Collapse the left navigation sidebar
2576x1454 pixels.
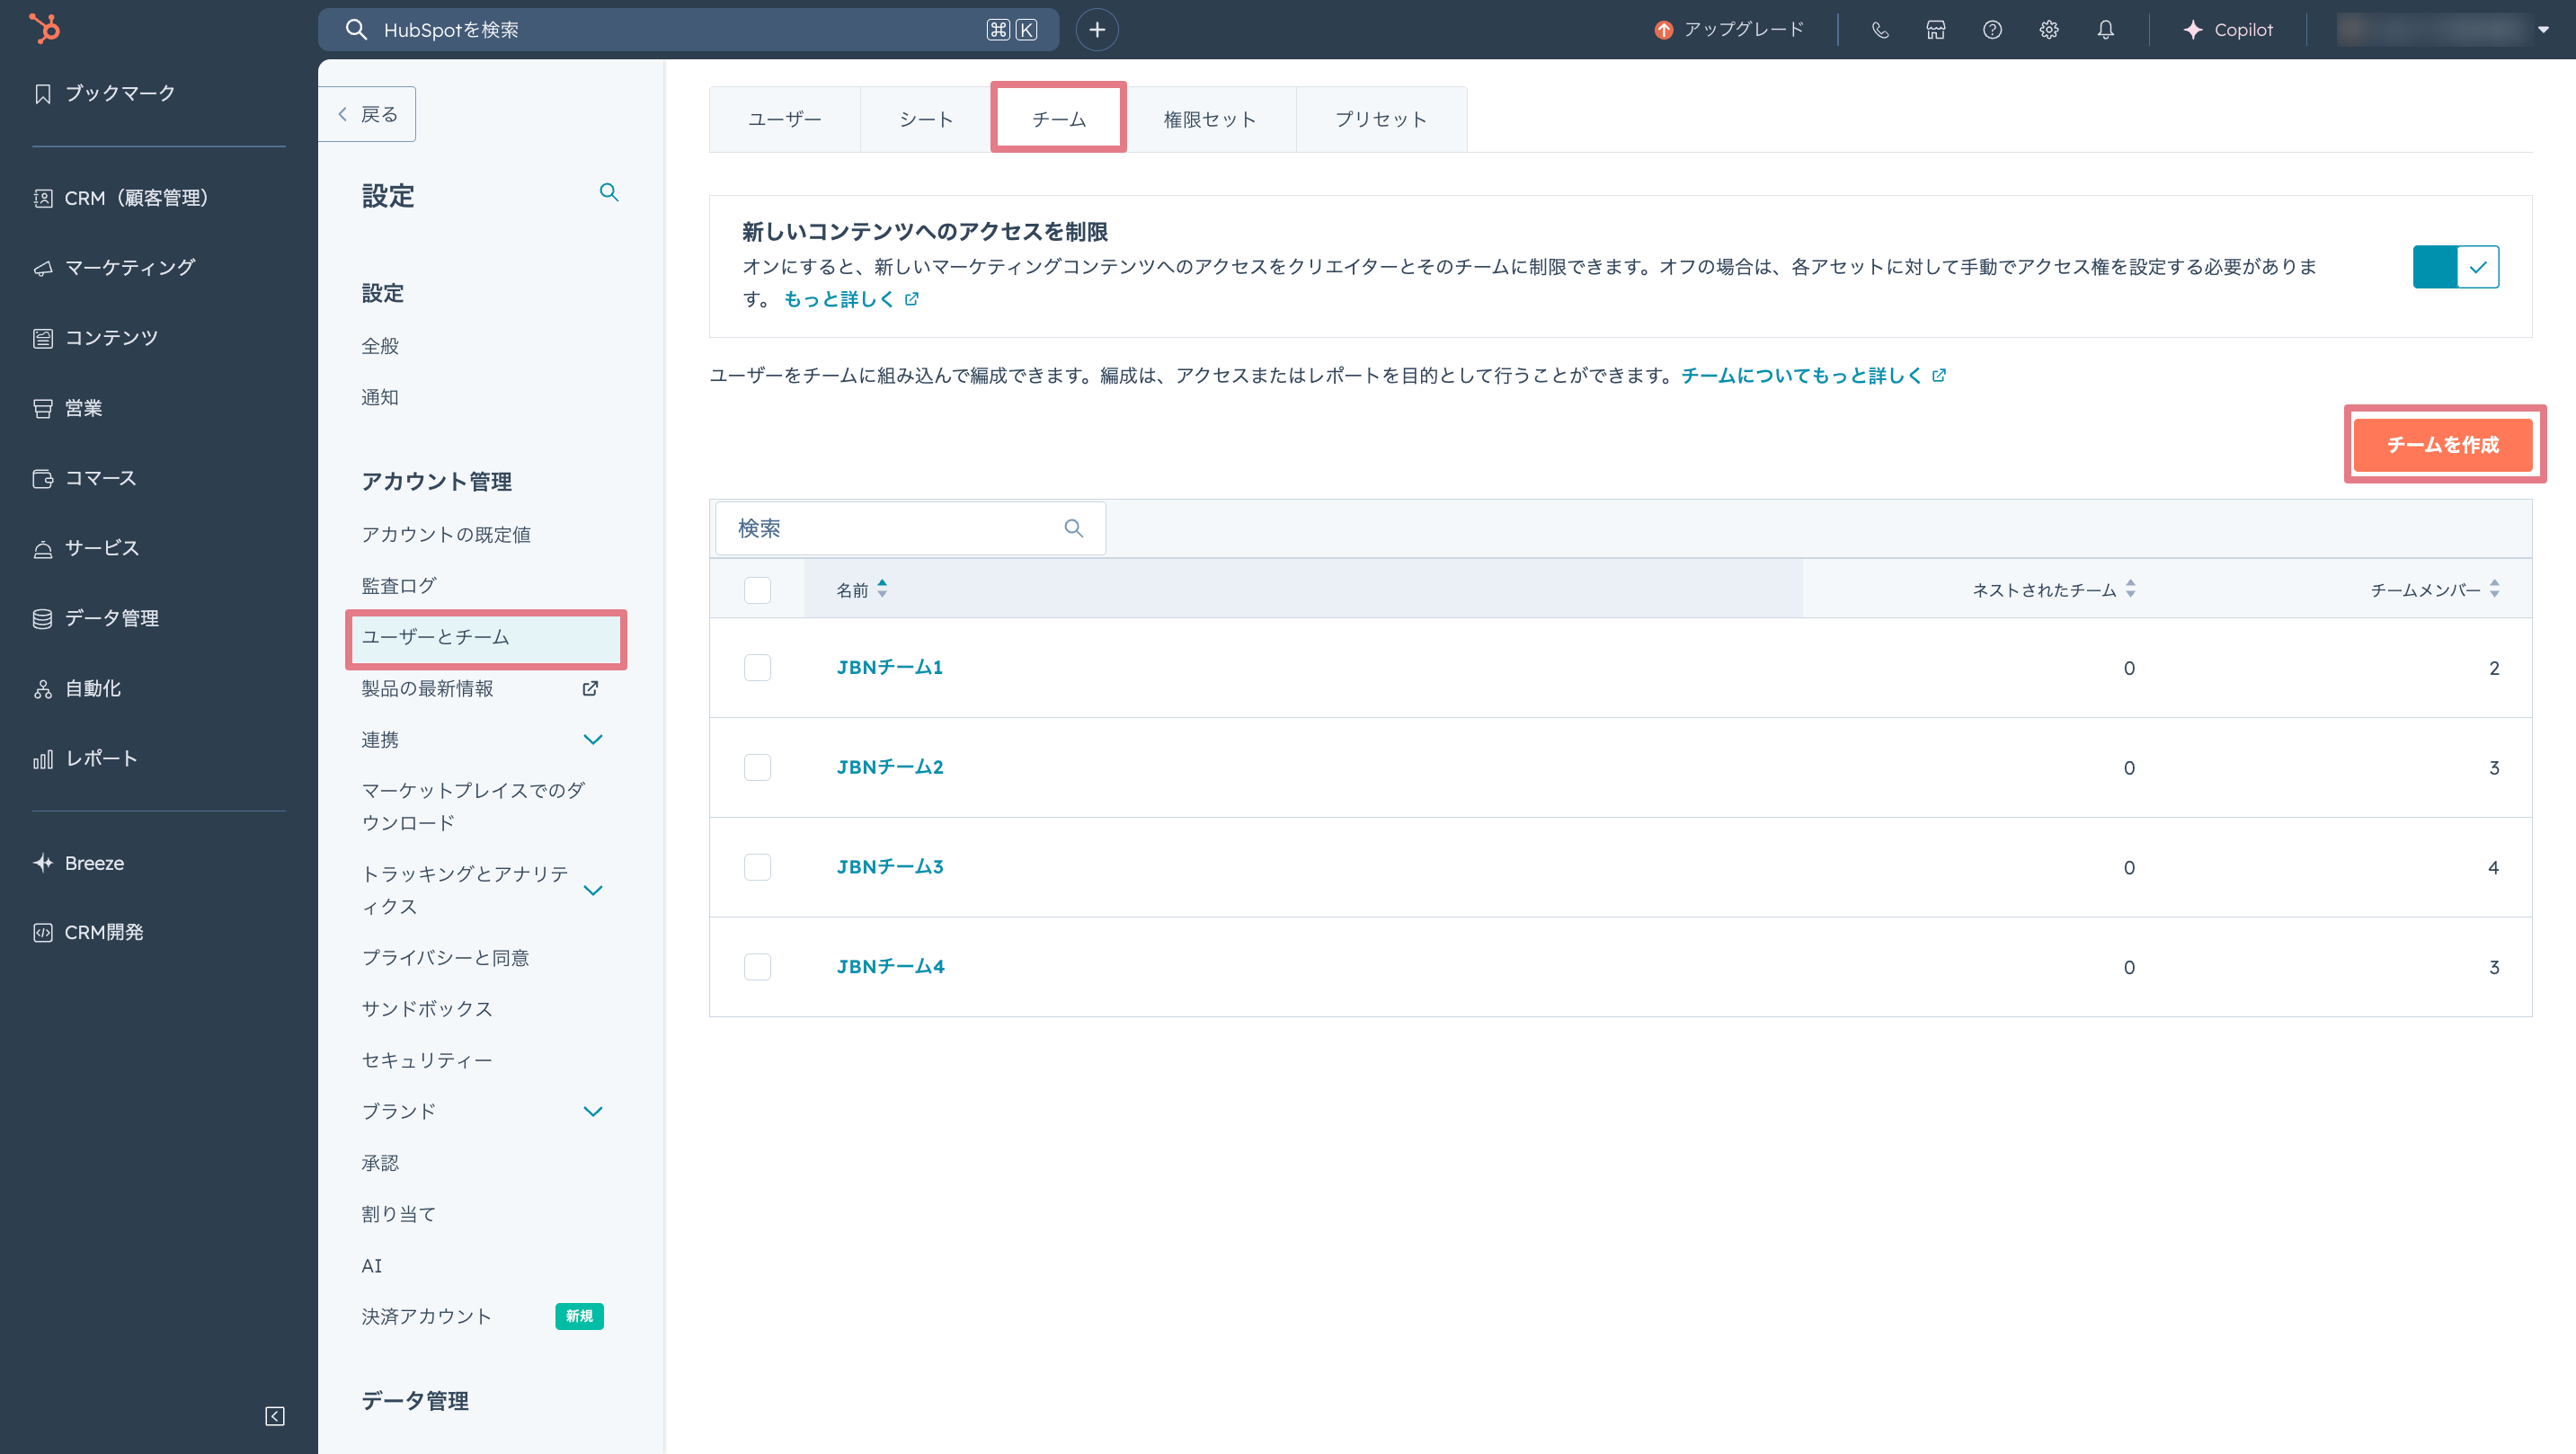(275, 1416)
